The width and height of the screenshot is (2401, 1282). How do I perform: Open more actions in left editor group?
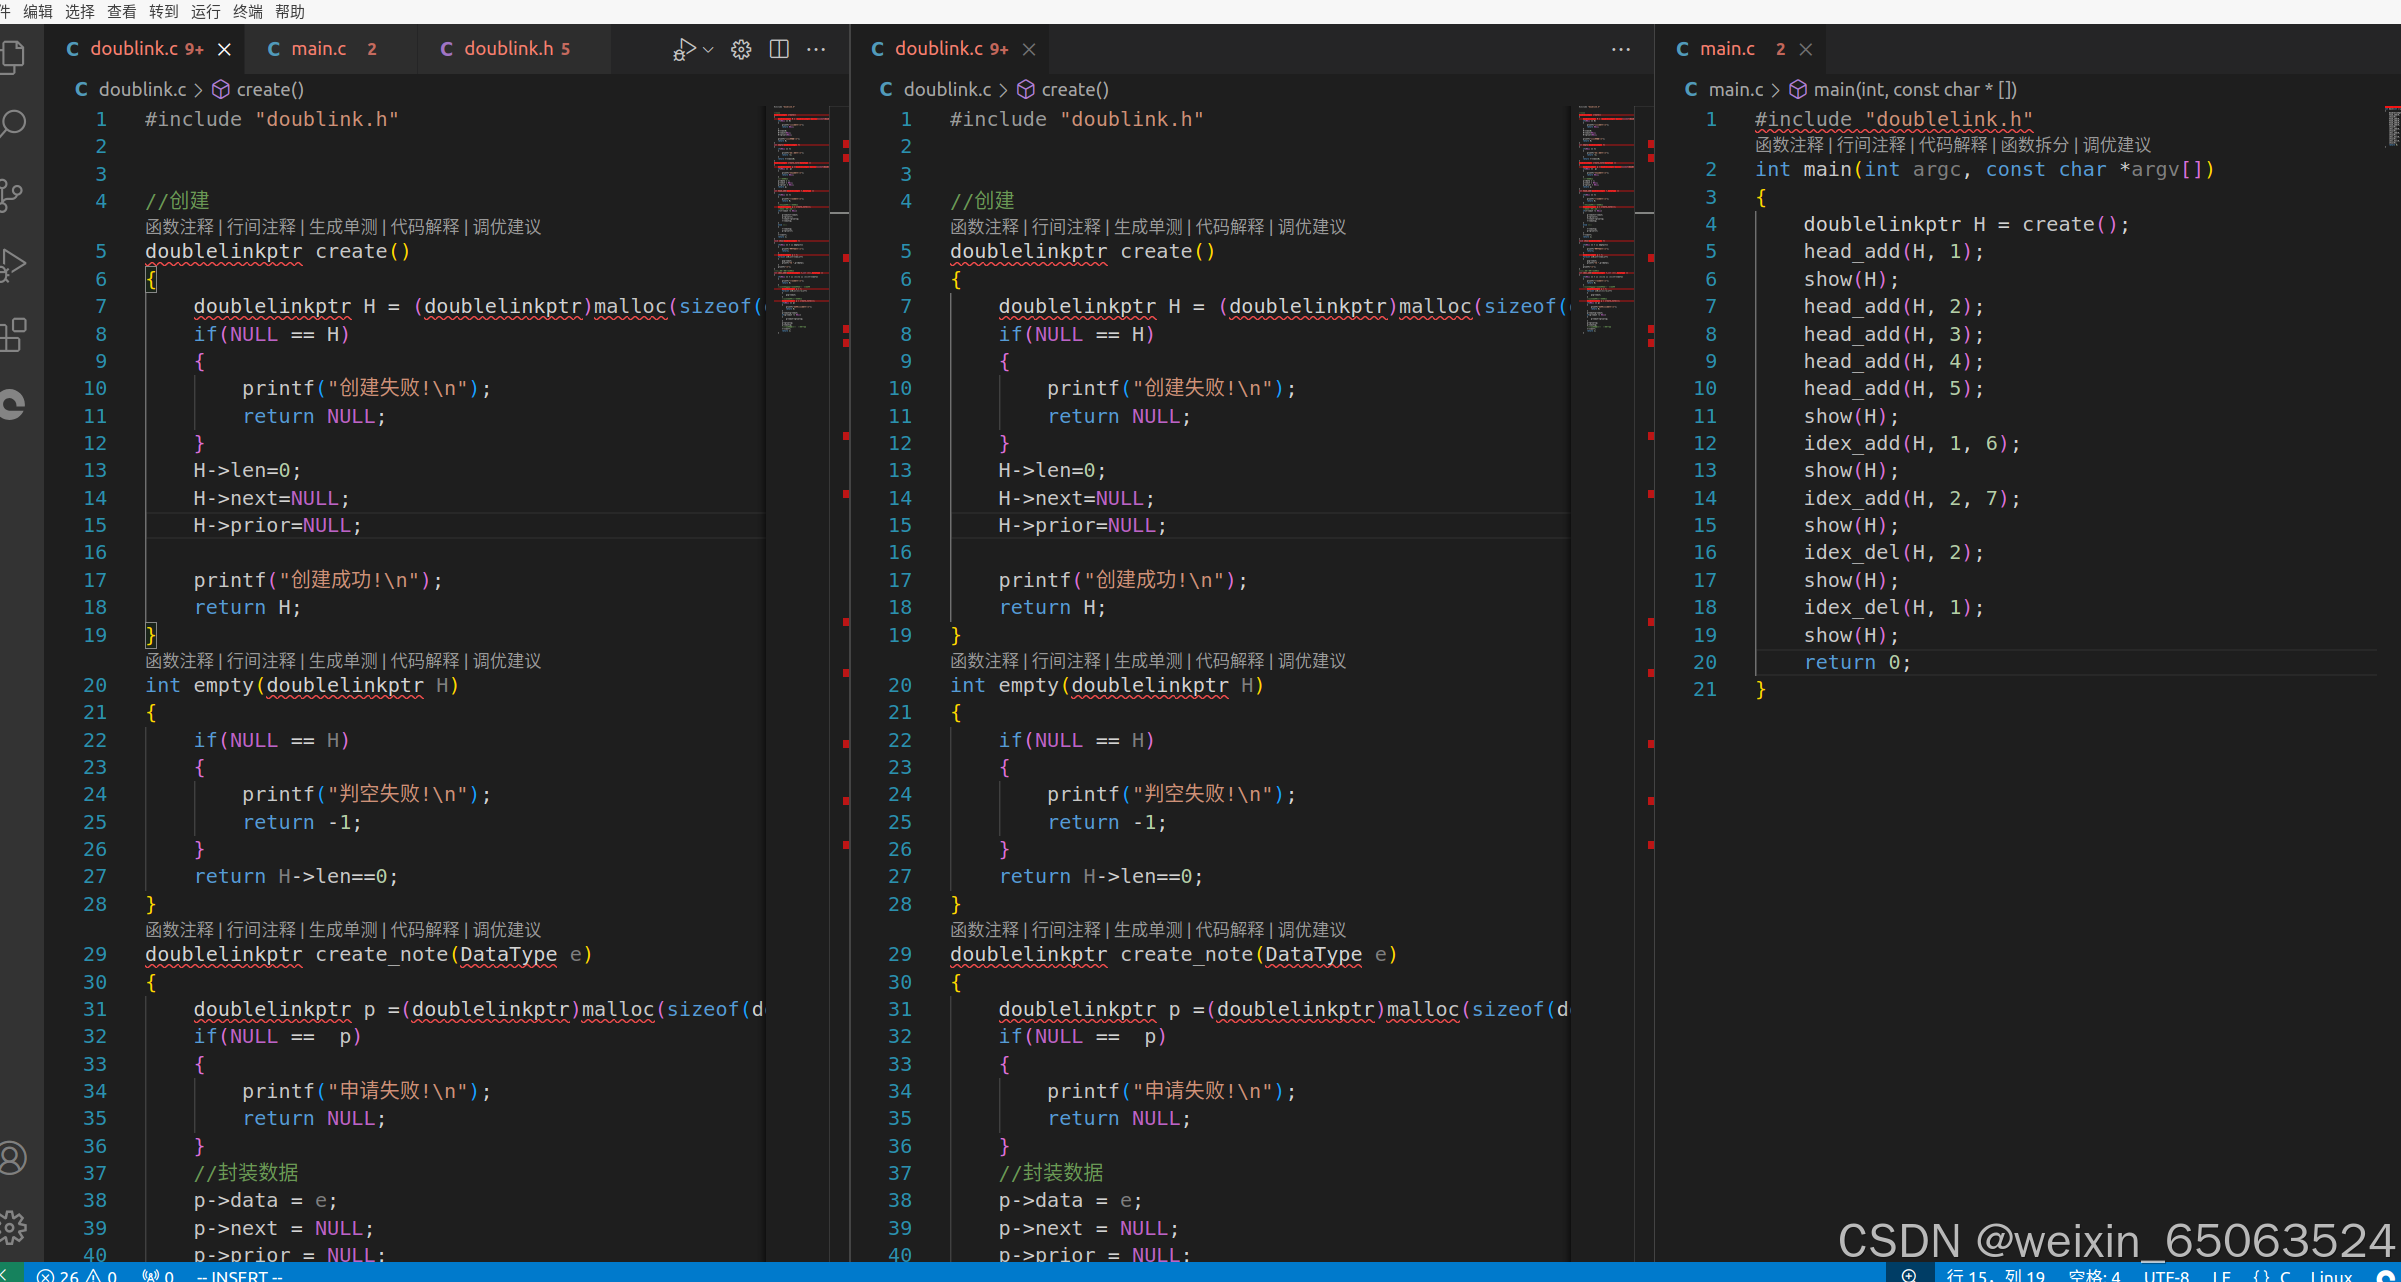(x=817, y=49)
